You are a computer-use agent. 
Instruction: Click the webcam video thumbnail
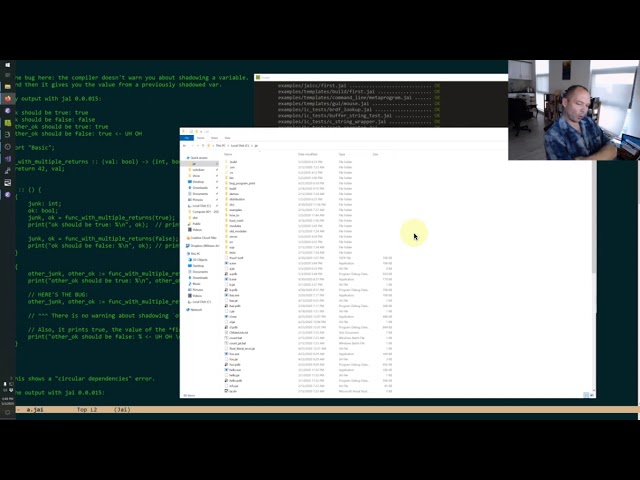[573, 110]
